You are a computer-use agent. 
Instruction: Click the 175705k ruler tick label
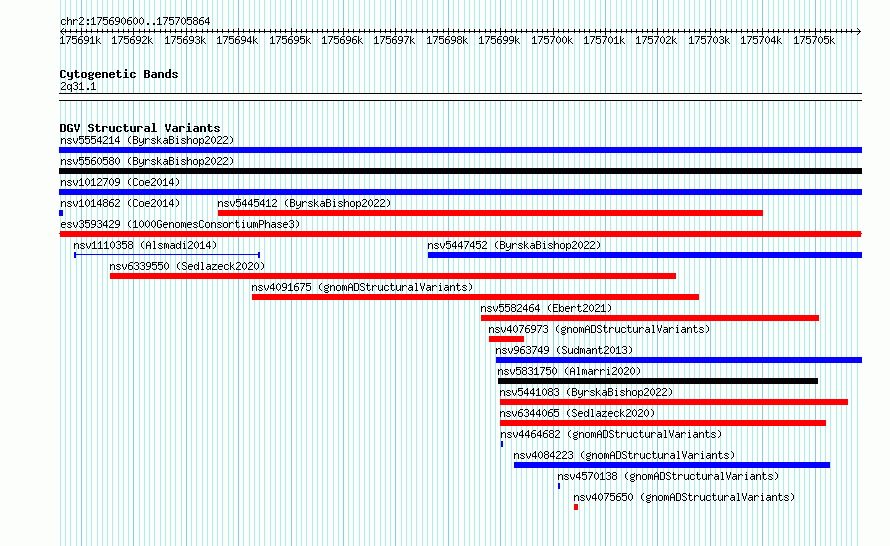(814, 40)
